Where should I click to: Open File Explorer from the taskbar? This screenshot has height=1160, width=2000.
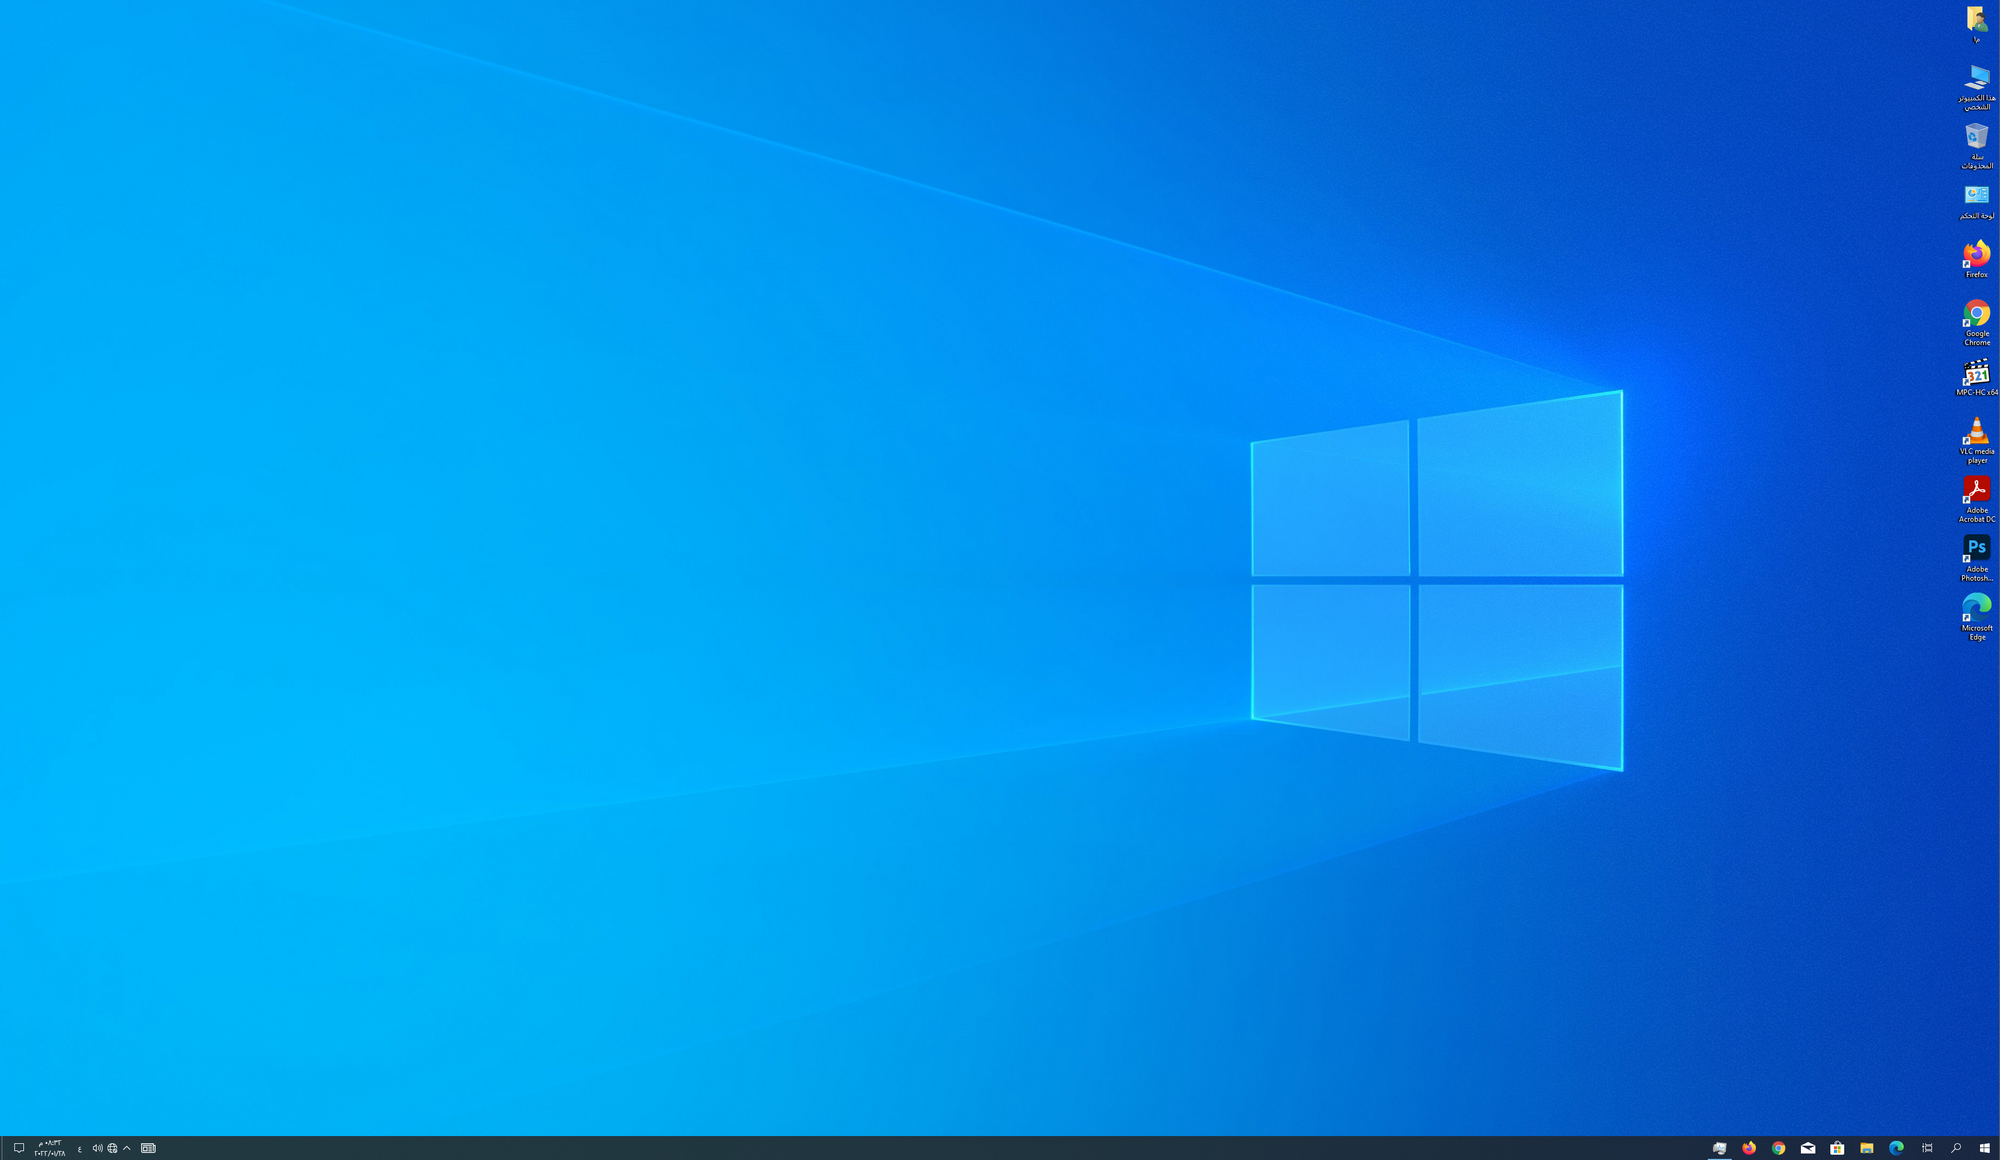1867,1148
